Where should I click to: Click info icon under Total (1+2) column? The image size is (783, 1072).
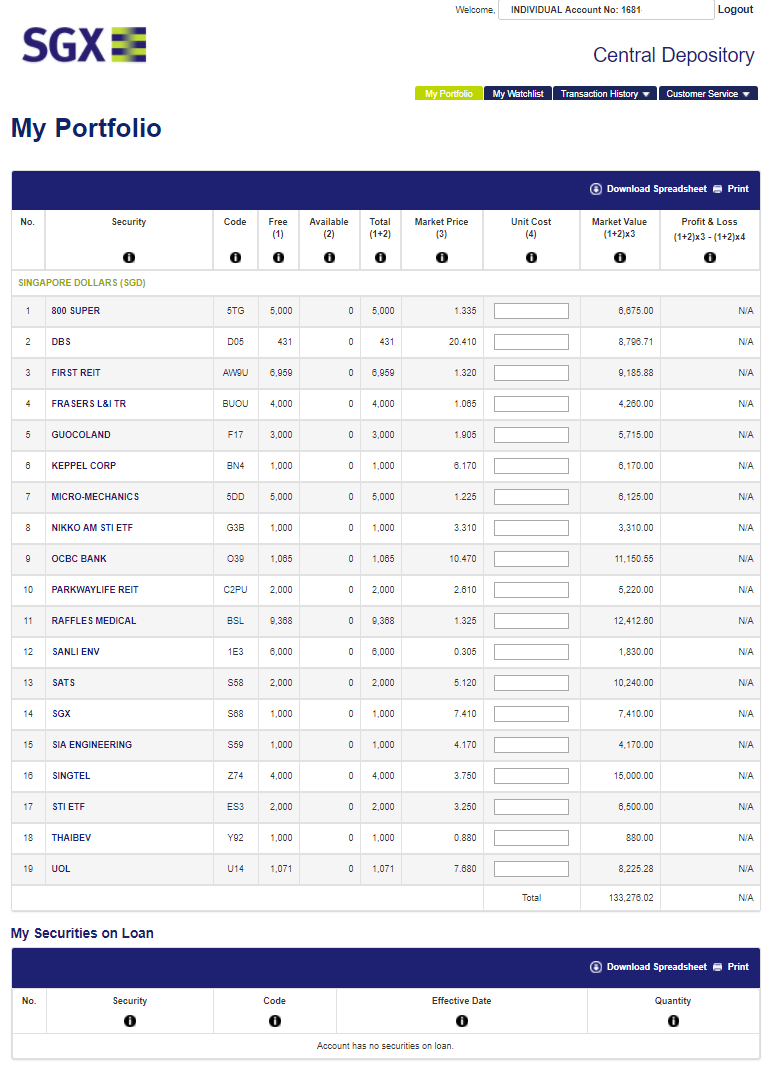[380, 258]
